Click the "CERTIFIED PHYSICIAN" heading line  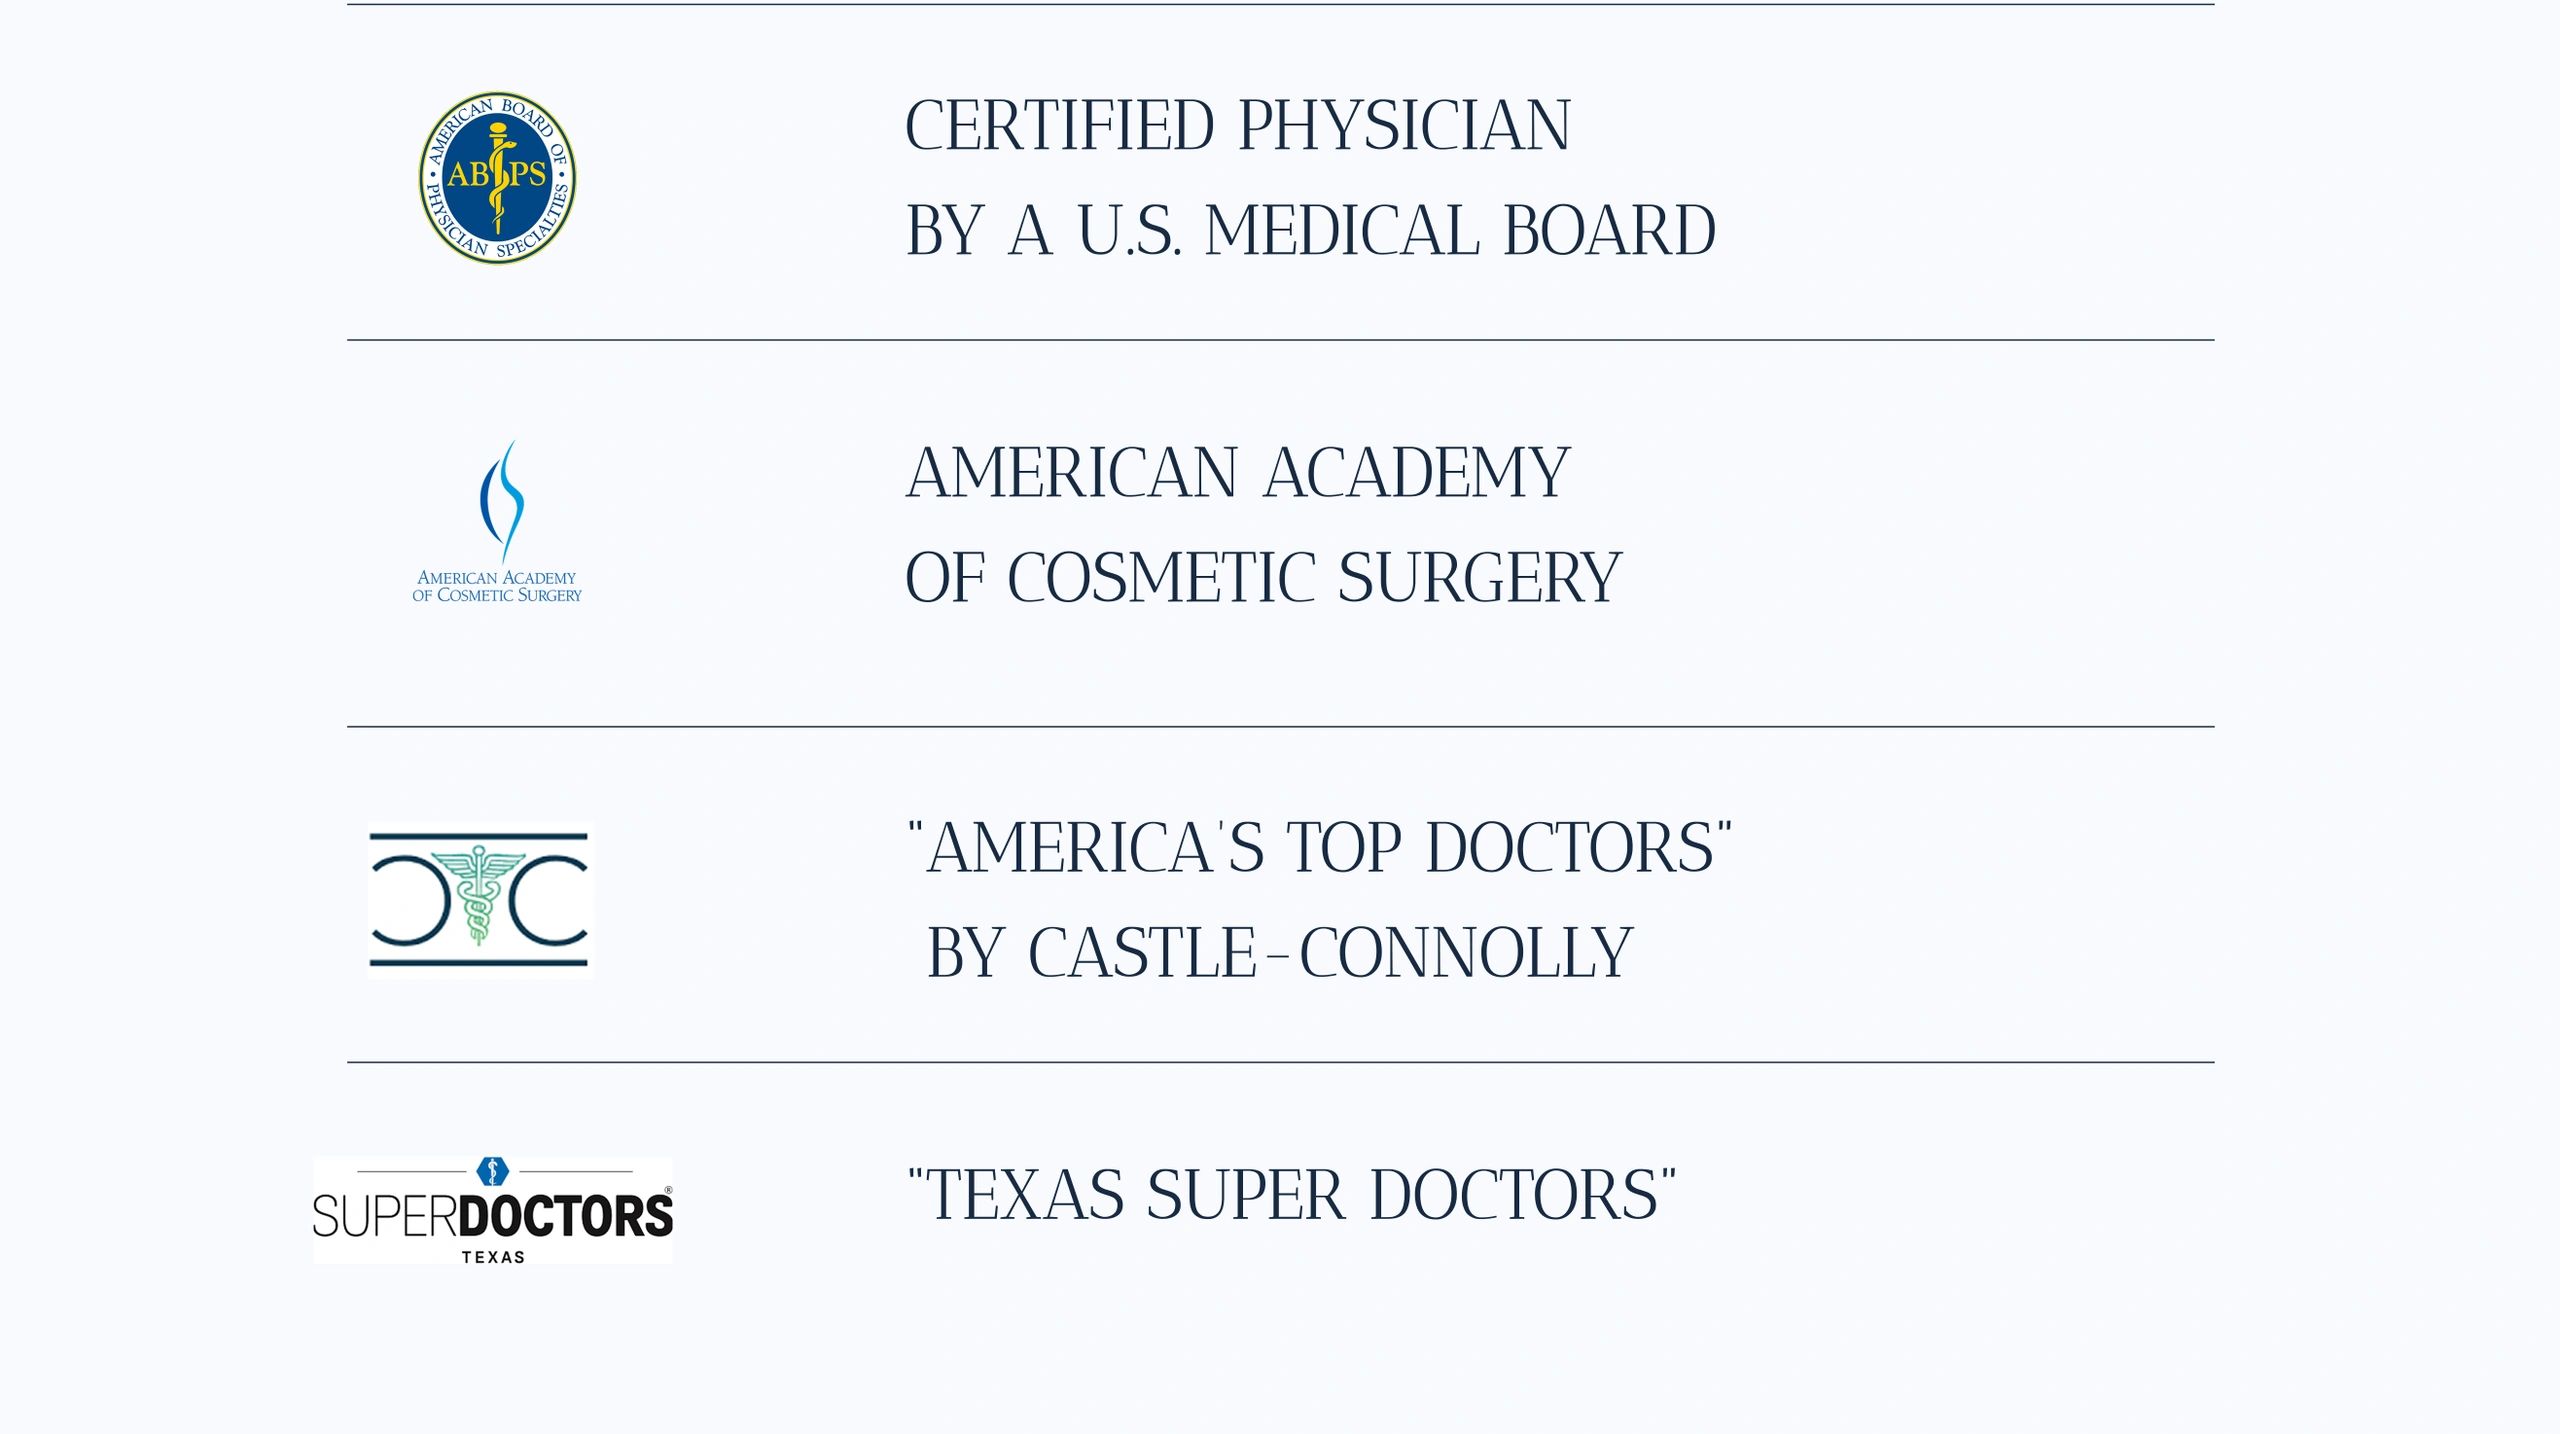[x=1237, y=126]
